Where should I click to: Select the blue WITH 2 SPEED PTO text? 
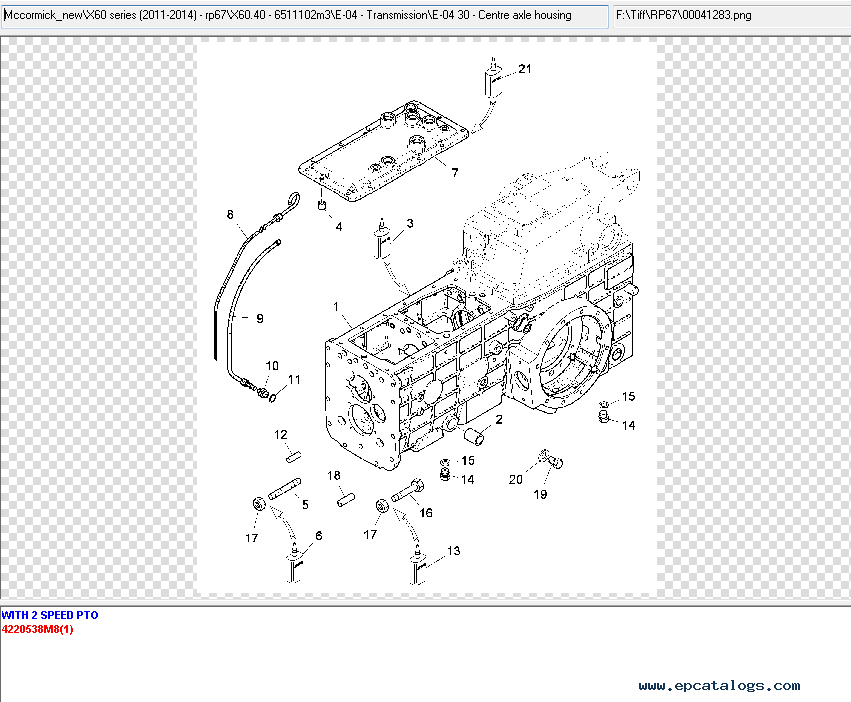pos(50,615)
